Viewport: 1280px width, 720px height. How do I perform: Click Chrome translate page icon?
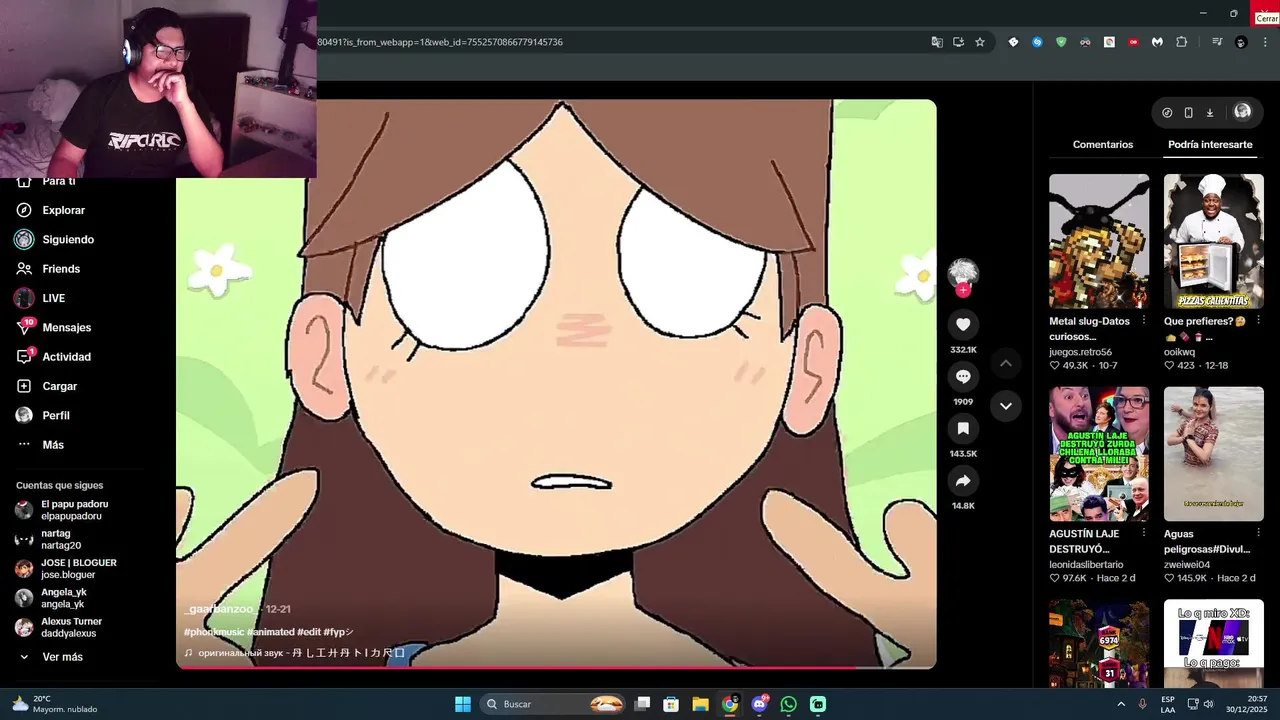[937, 42]
